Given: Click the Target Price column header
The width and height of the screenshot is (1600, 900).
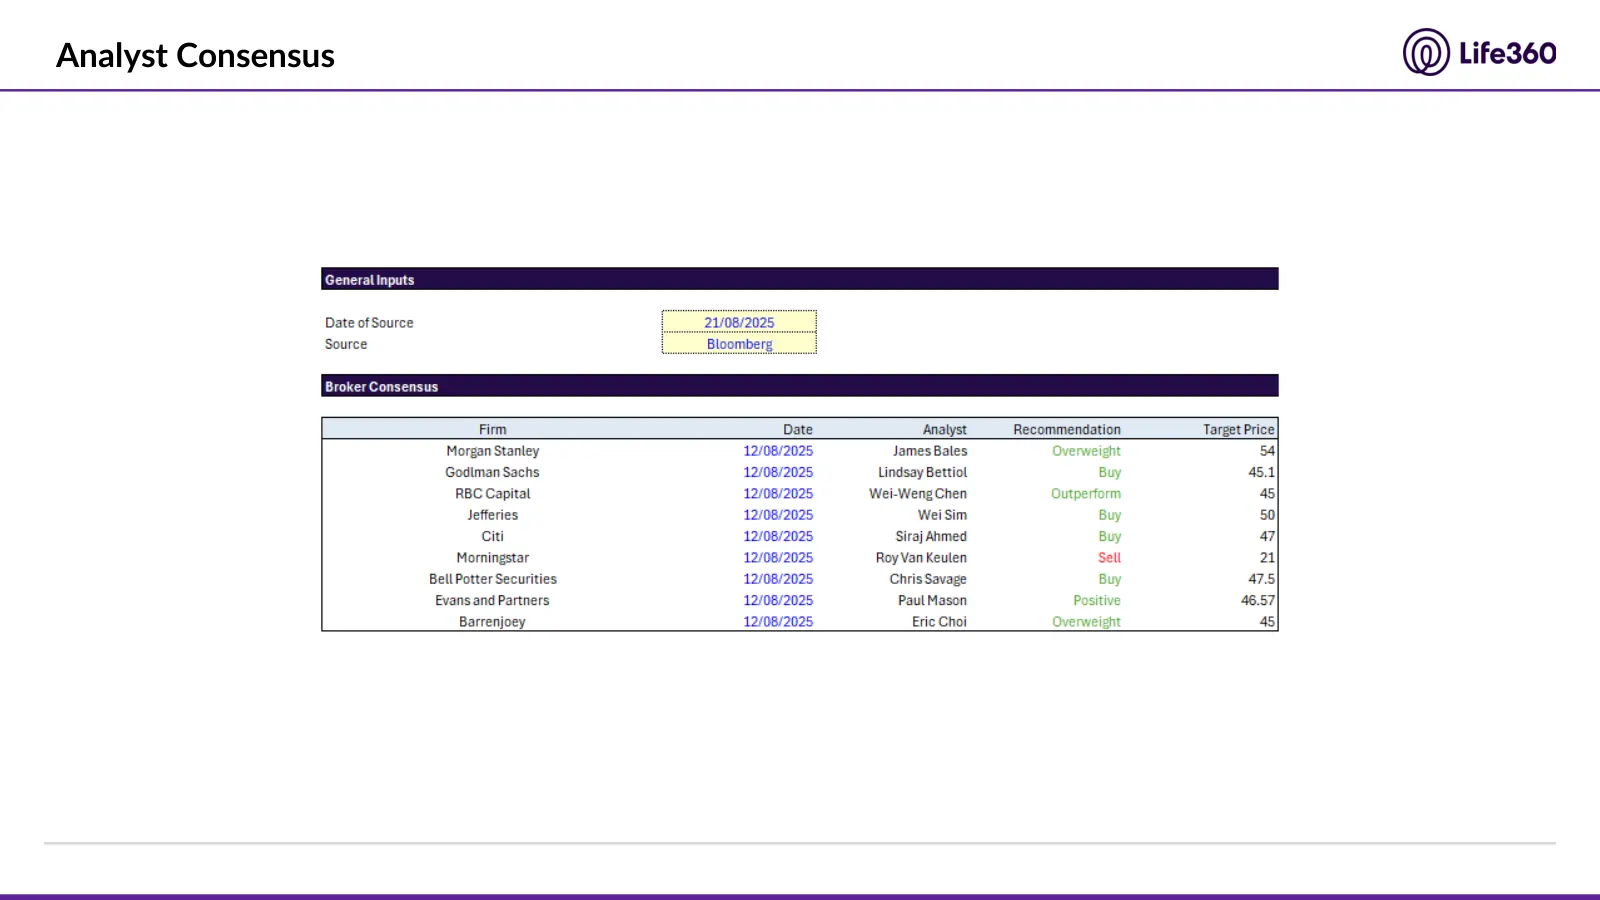Looking at the screenshot, I should point(1239,430).
